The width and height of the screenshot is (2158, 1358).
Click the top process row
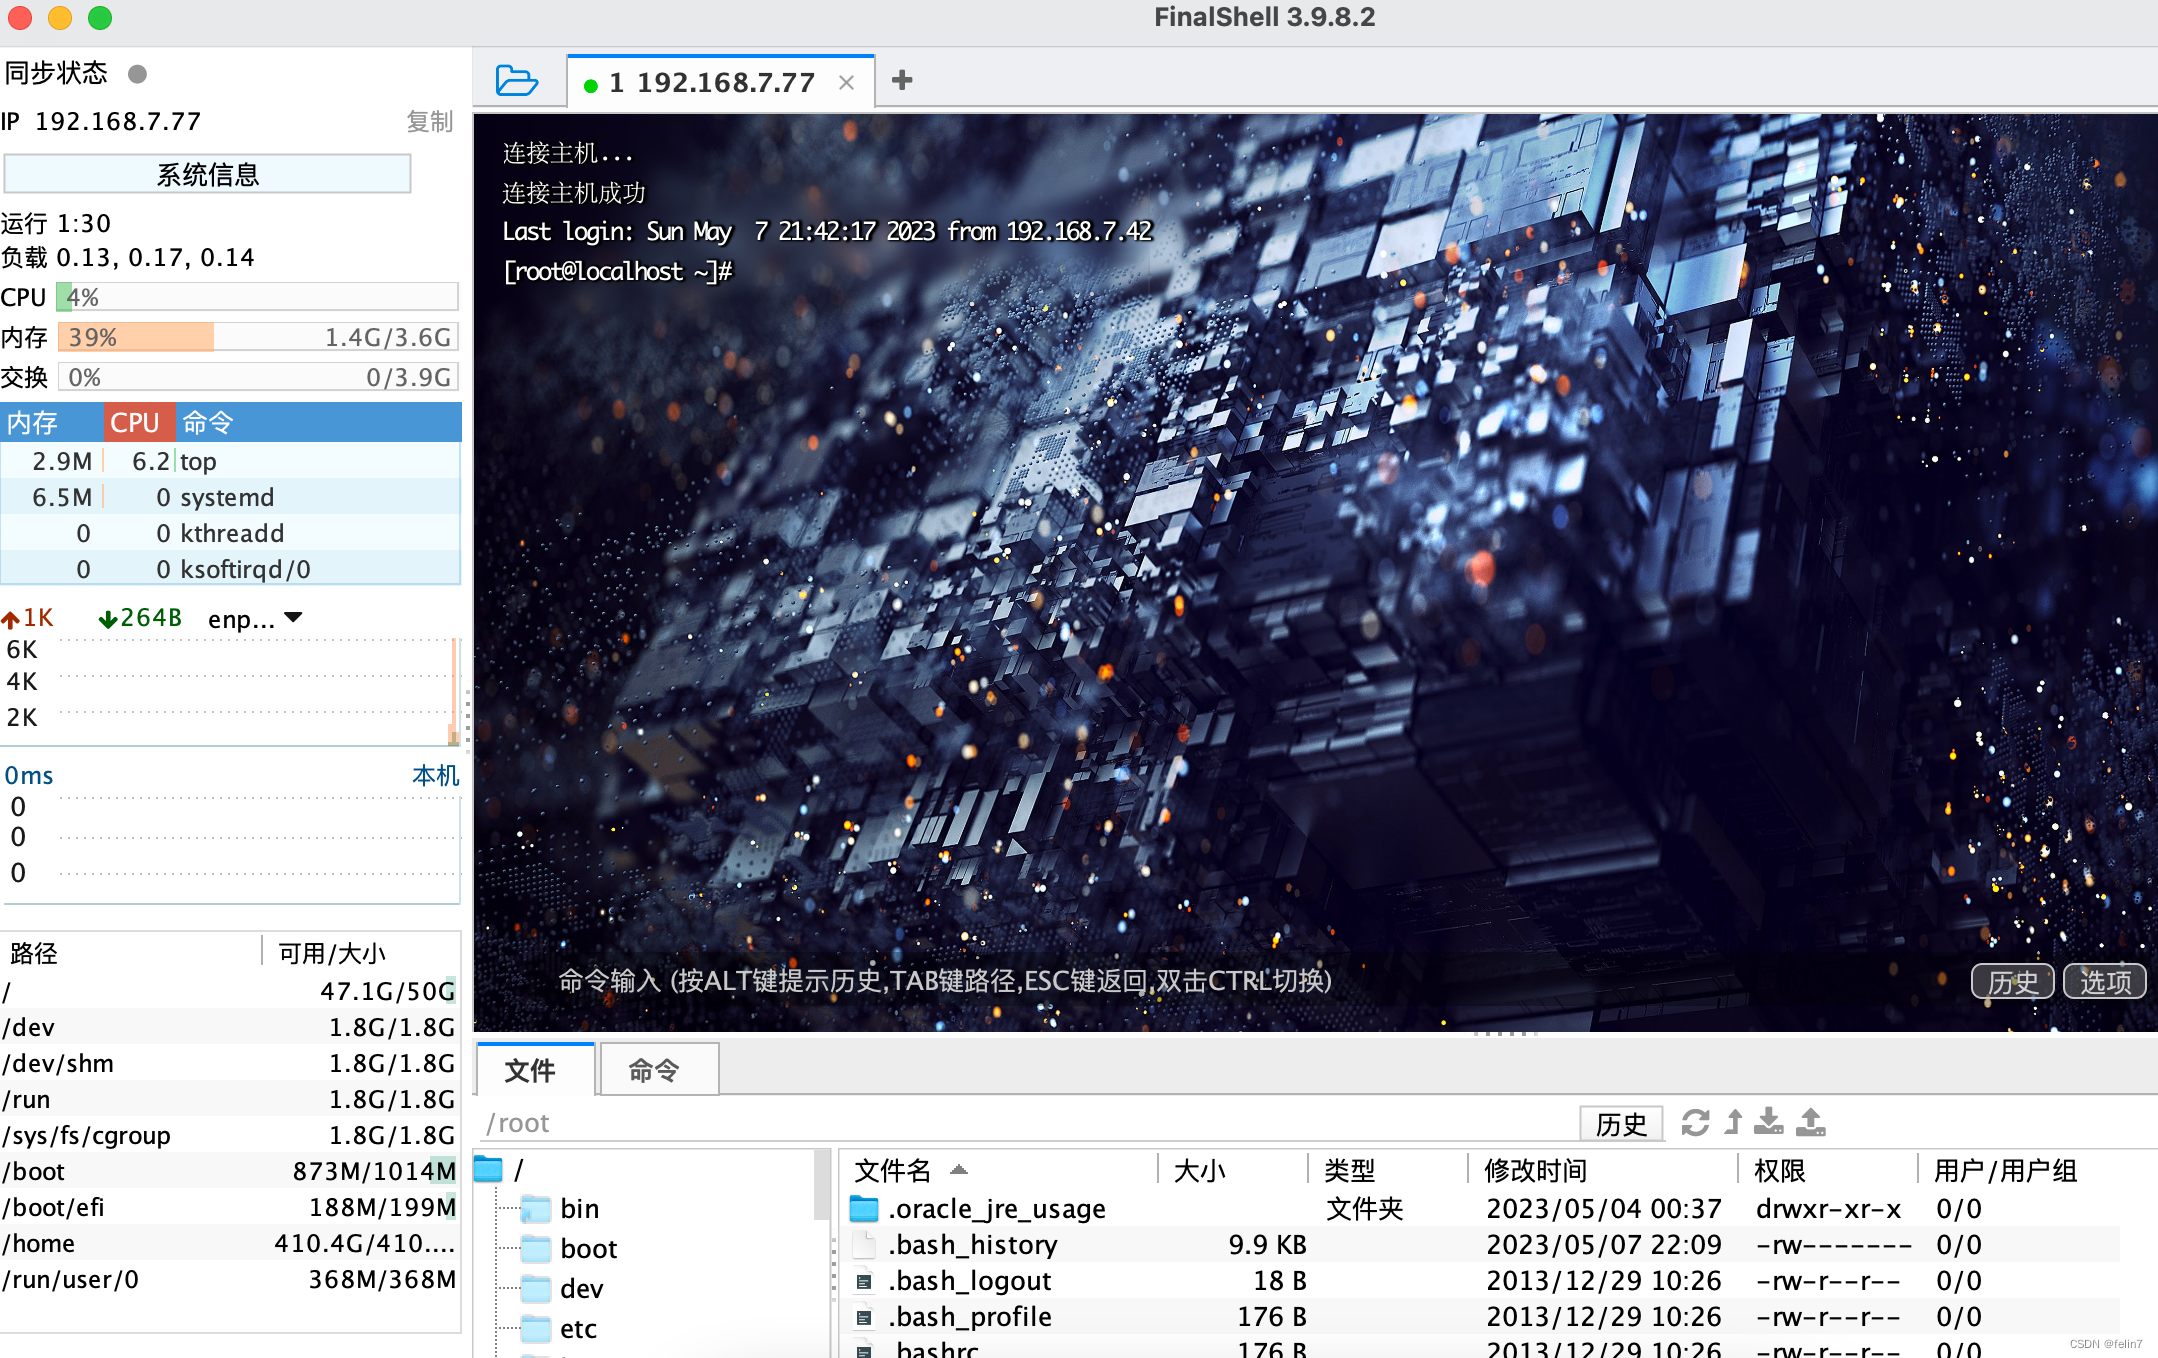point(230,461)
